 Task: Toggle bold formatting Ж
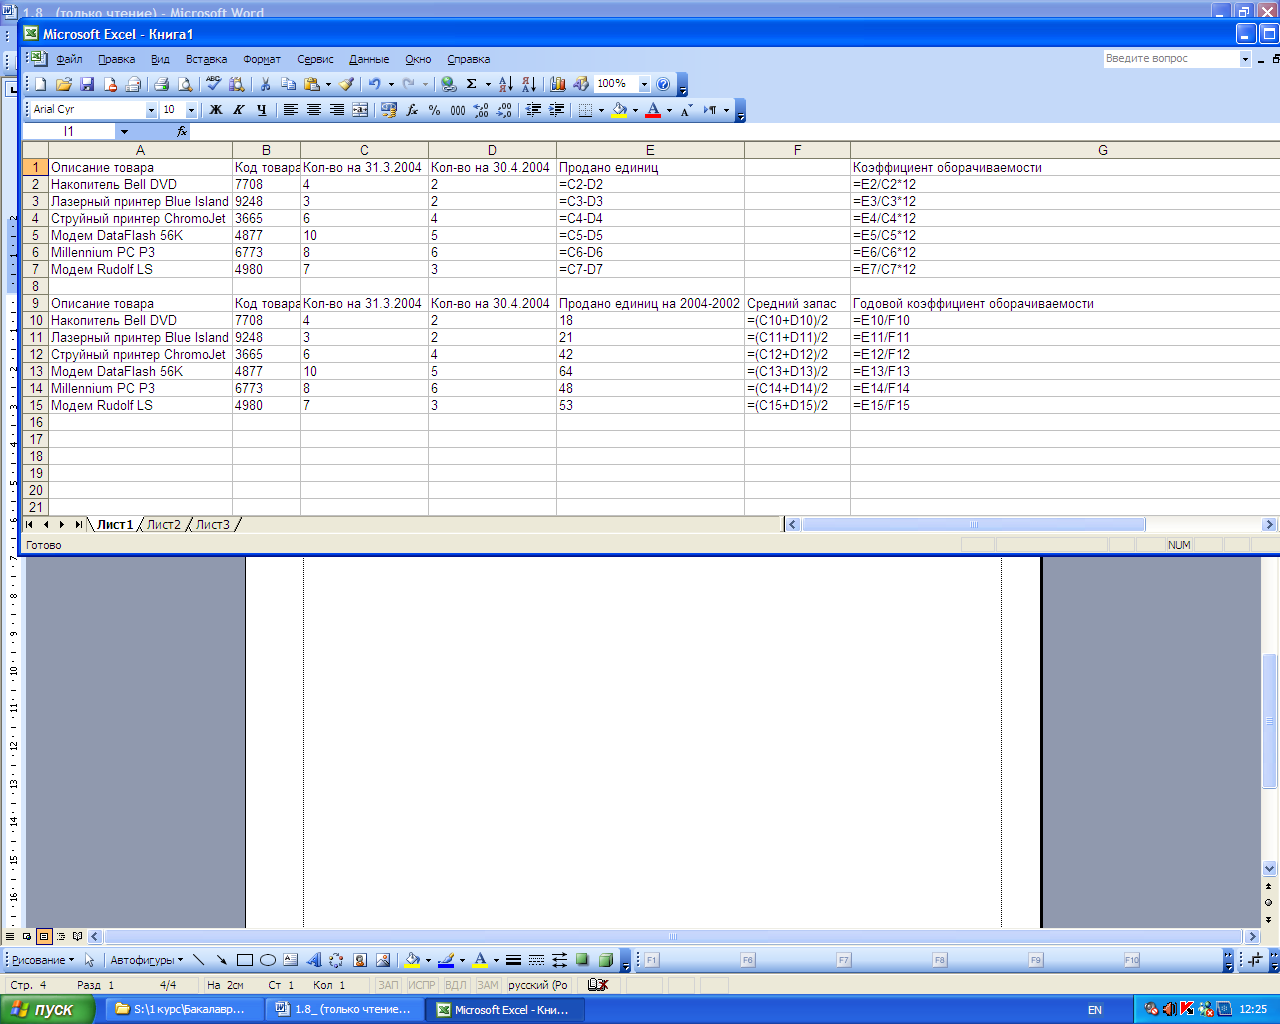[x=215, y=110]
